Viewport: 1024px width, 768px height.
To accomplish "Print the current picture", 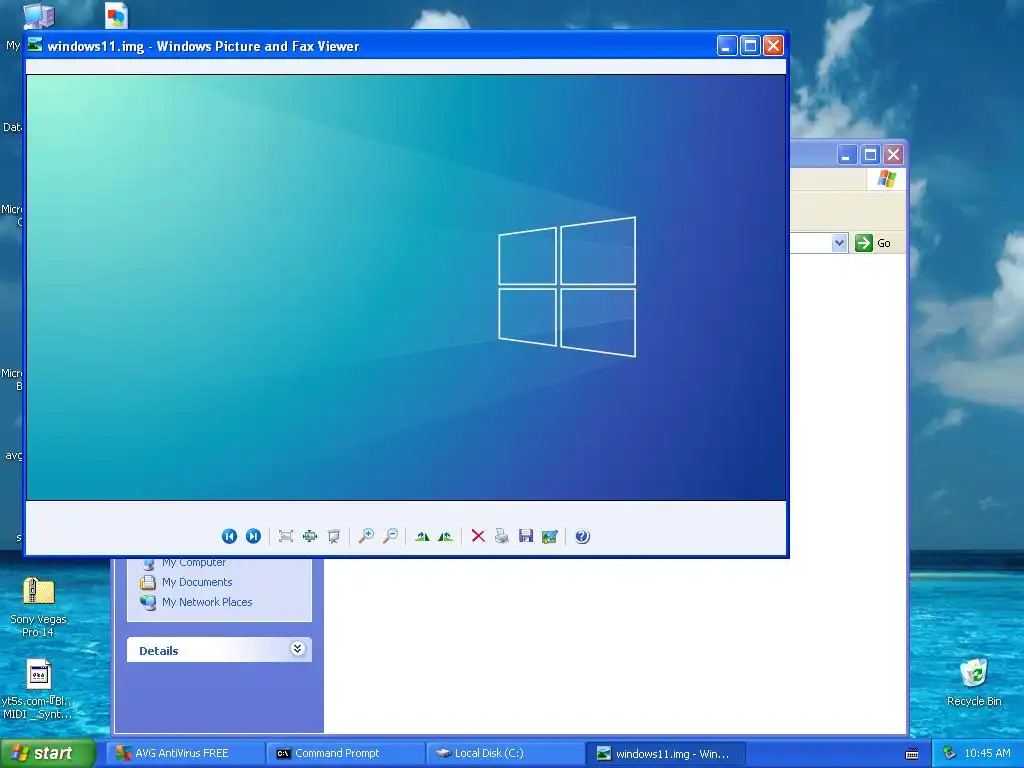I will coord(502,536).
